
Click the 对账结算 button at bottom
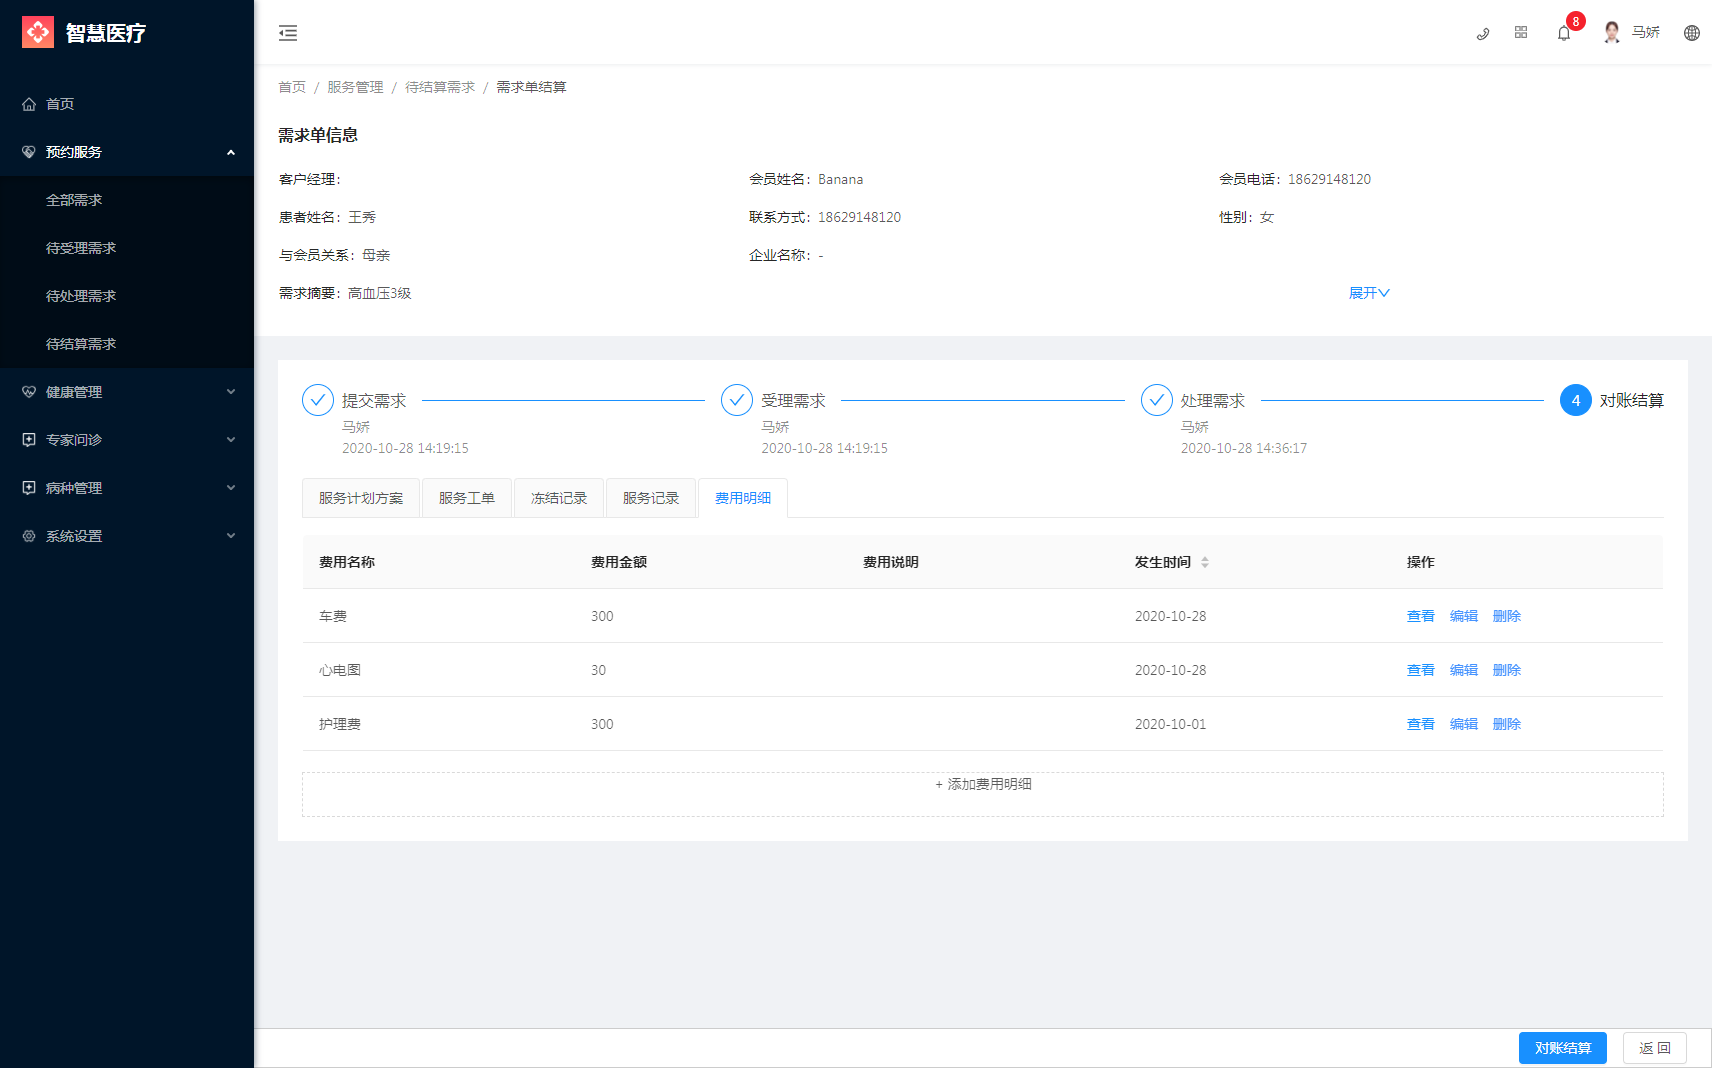[x=1563, y=1048]
